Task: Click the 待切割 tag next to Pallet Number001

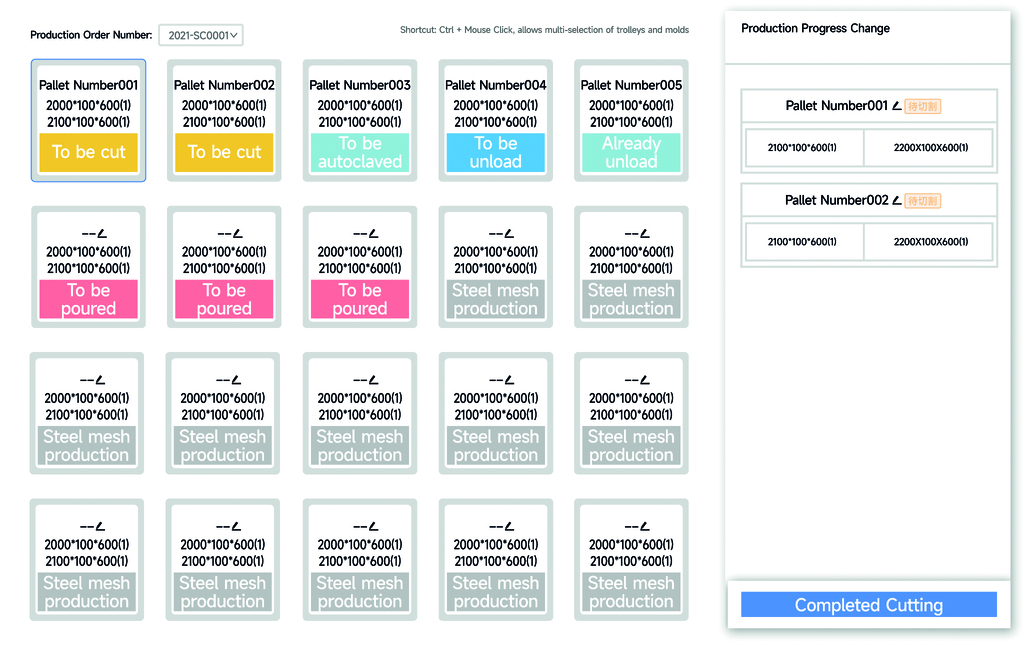Action: click(922, 106)
